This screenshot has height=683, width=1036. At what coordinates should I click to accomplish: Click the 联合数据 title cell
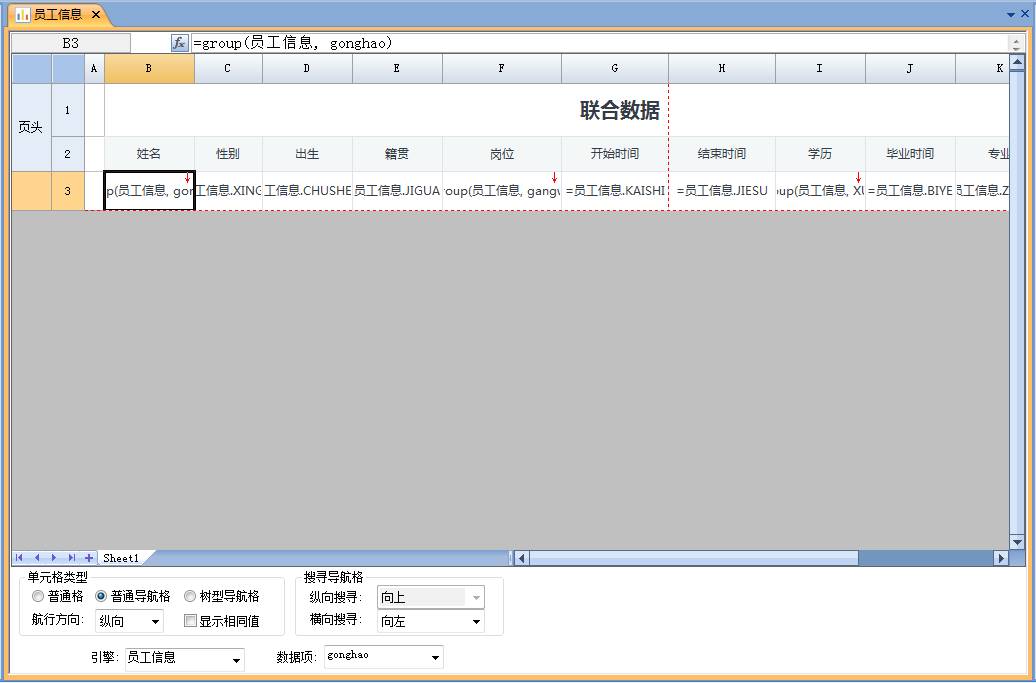coord(619,110)
